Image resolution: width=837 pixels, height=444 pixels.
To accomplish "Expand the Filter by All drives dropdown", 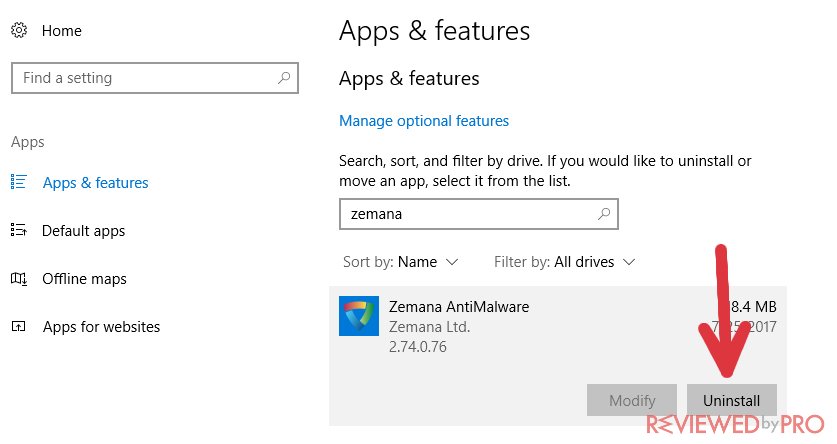I will pyautogui.click(x=564, y=262).
